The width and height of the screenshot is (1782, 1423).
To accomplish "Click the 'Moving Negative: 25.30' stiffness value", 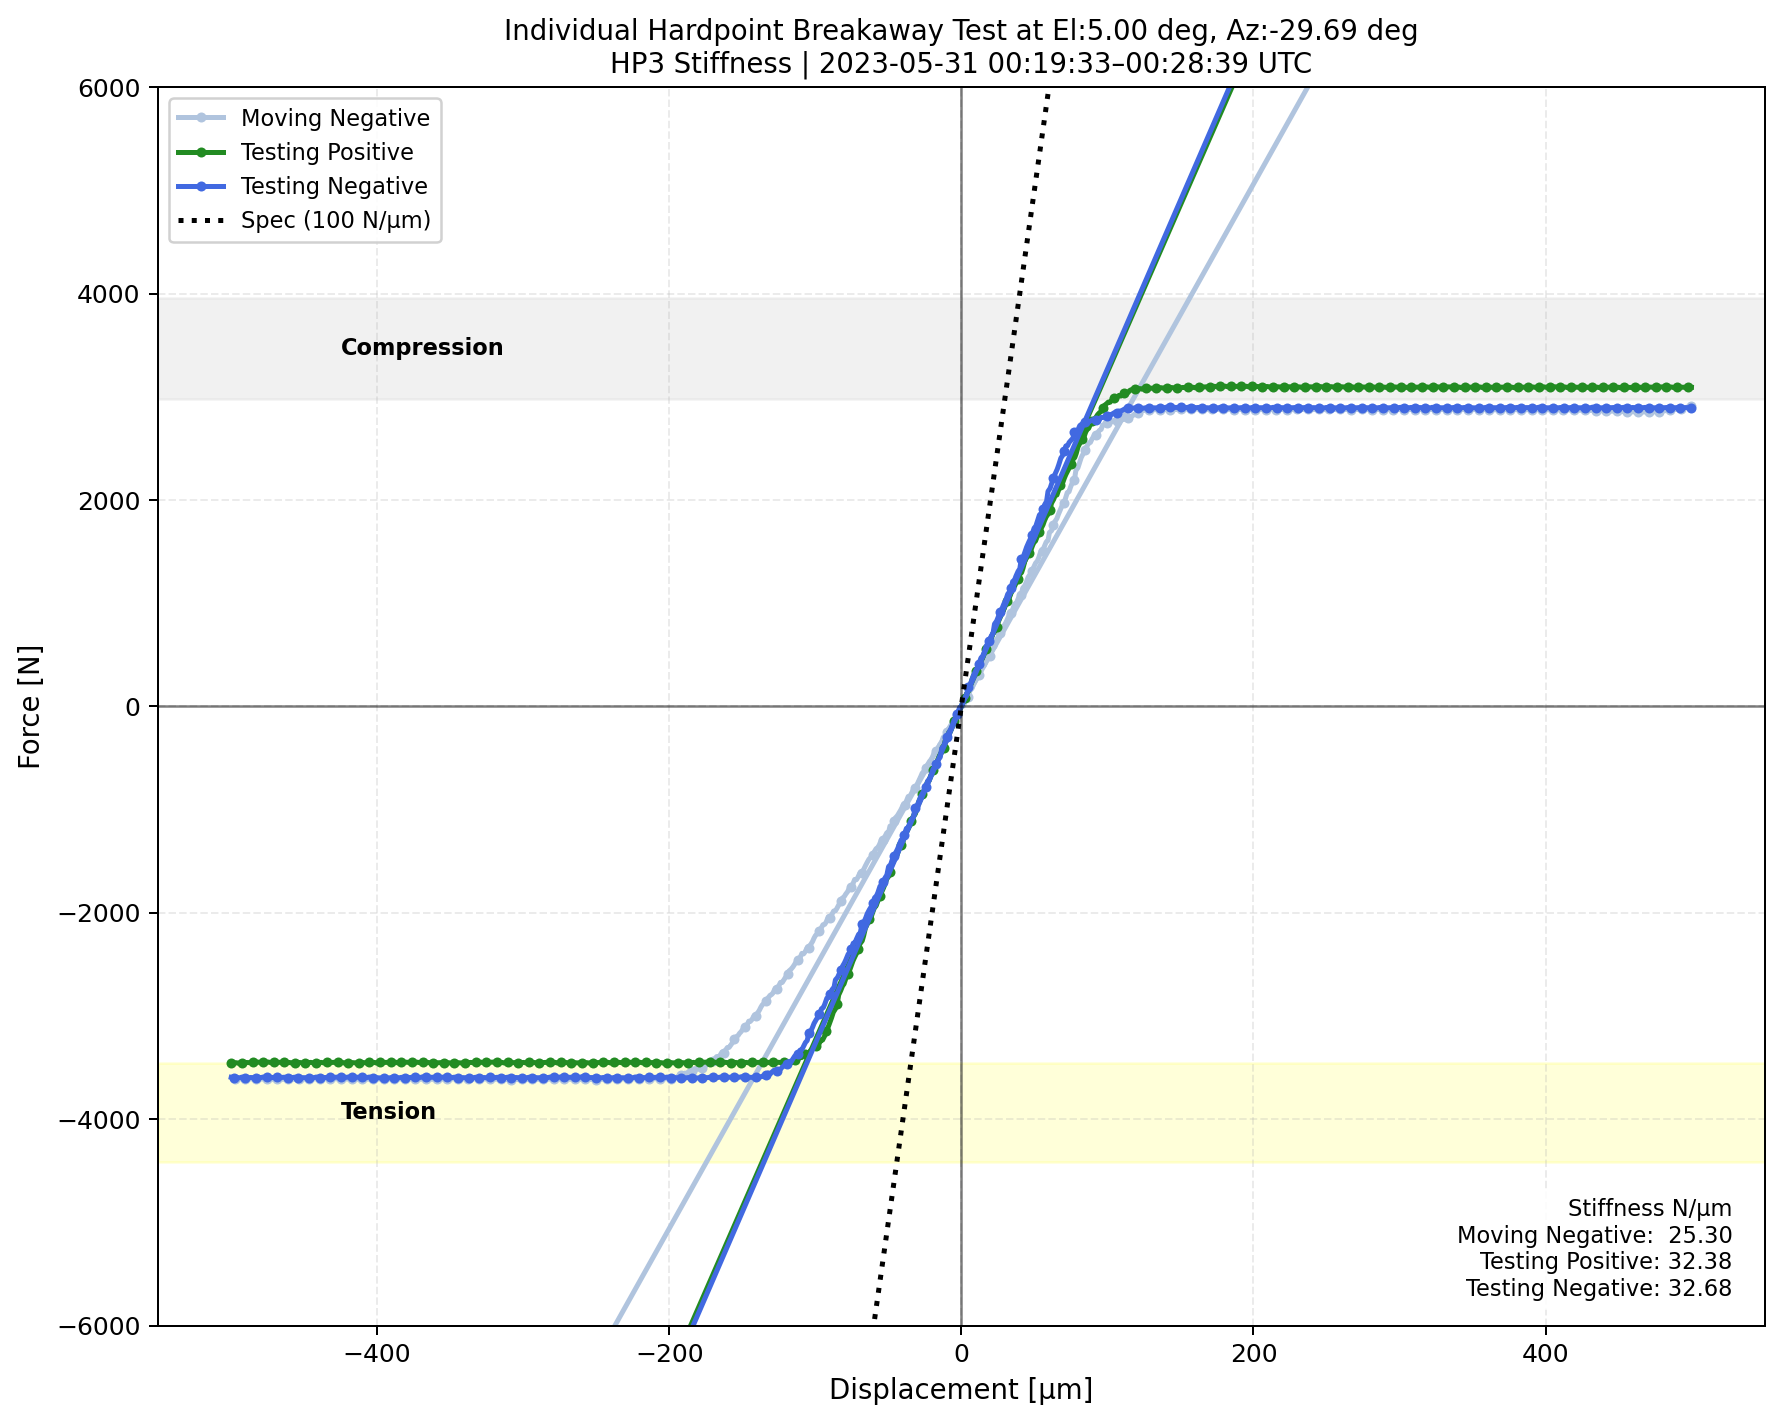I will [x=1594, y=1235].
